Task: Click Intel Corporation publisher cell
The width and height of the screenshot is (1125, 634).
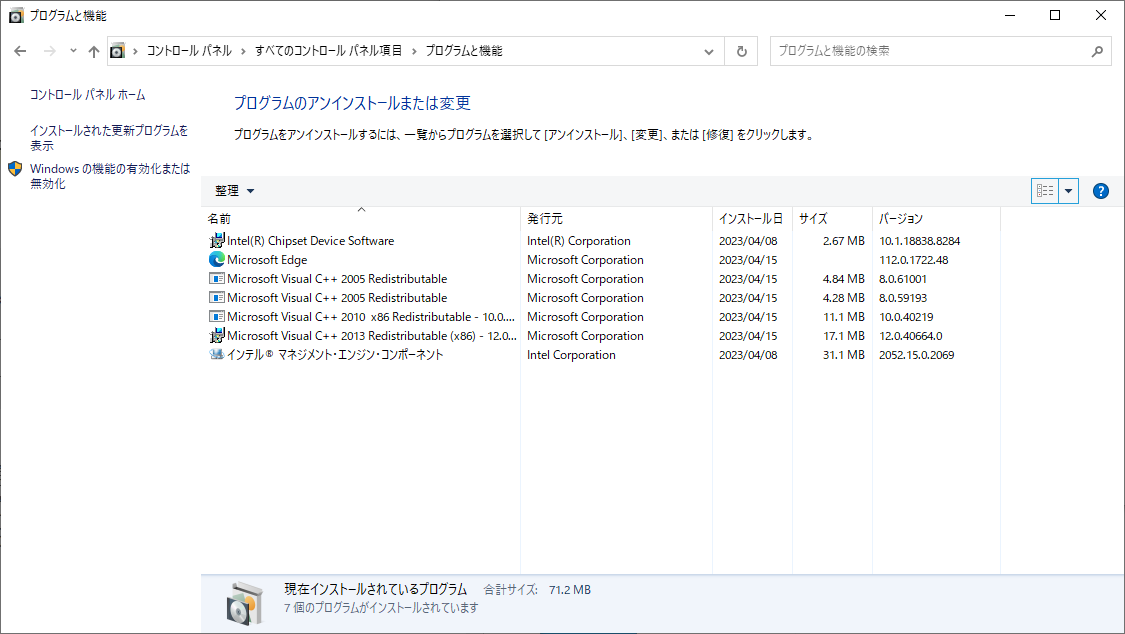Action: (x=571, y=354)
